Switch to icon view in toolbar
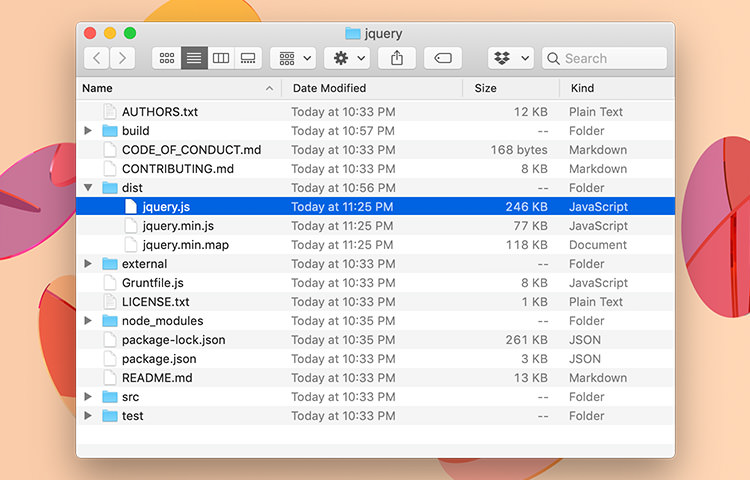Viewport: 750px width, 480px height. click(x=167, y=58)
